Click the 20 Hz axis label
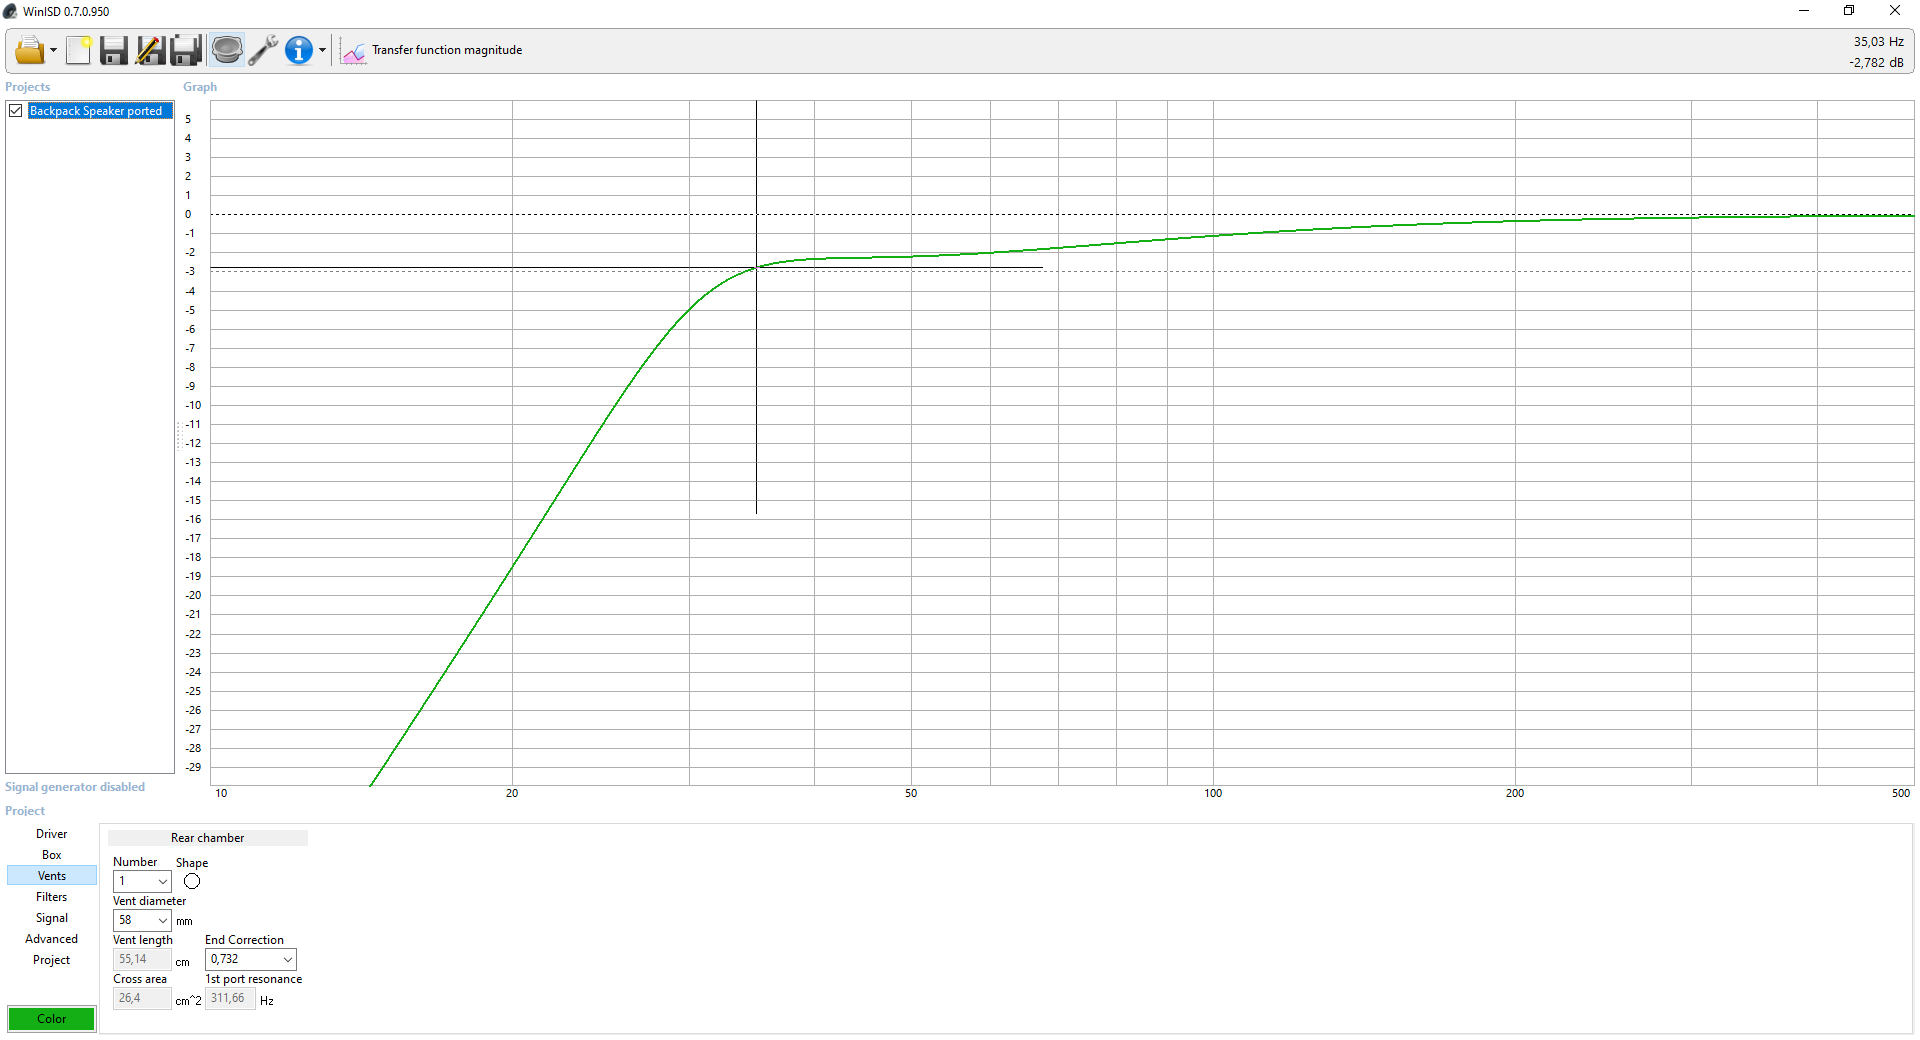 coord(512,793)
